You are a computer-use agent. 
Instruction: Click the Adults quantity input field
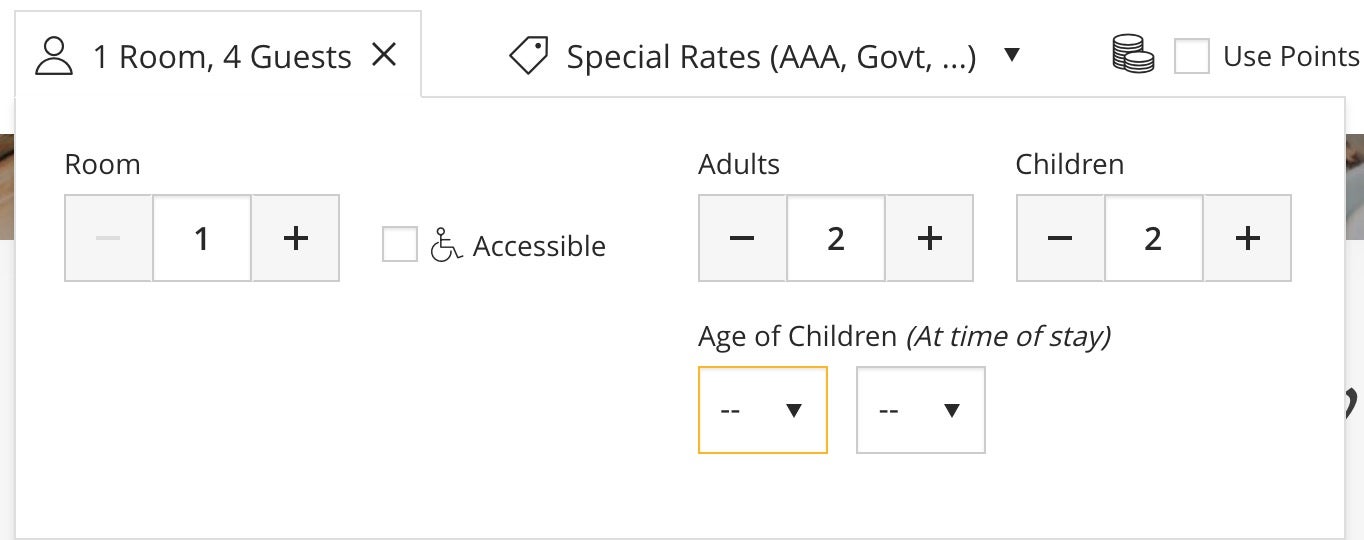click(836, 238)
